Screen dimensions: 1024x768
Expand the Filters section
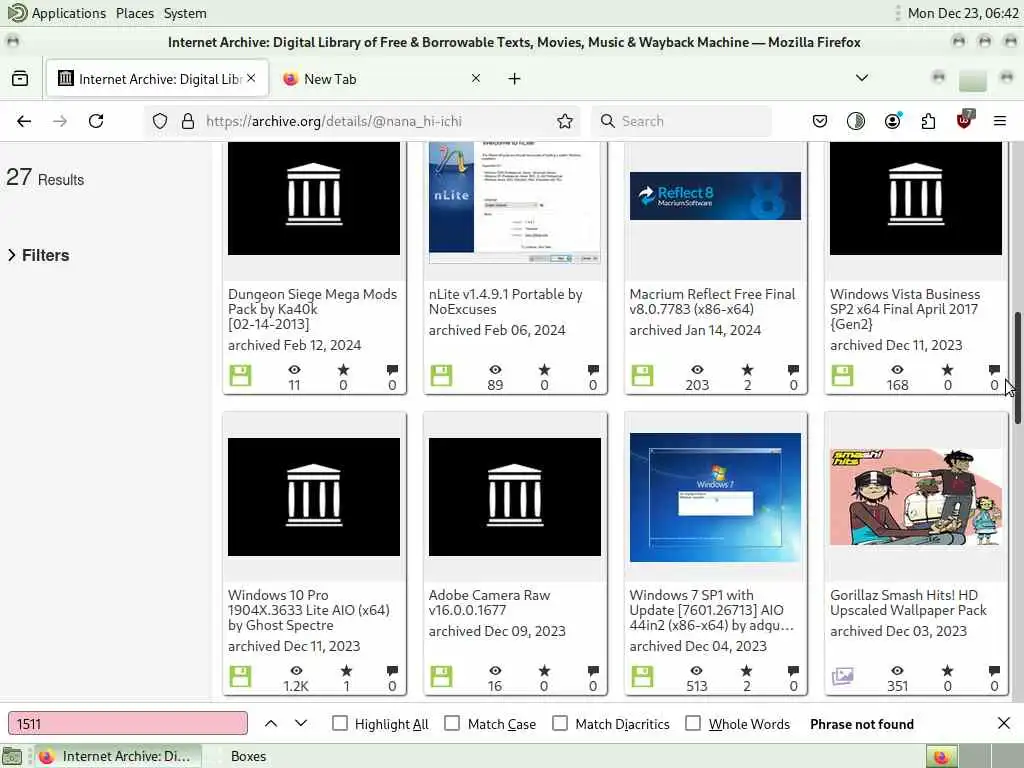[x=39, y=255]
